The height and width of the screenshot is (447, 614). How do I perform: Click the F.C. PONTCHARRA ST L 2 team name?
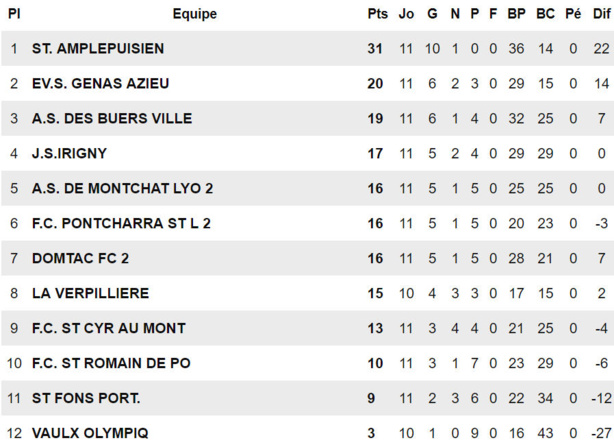pyautogui.click(x=121, y=223)
